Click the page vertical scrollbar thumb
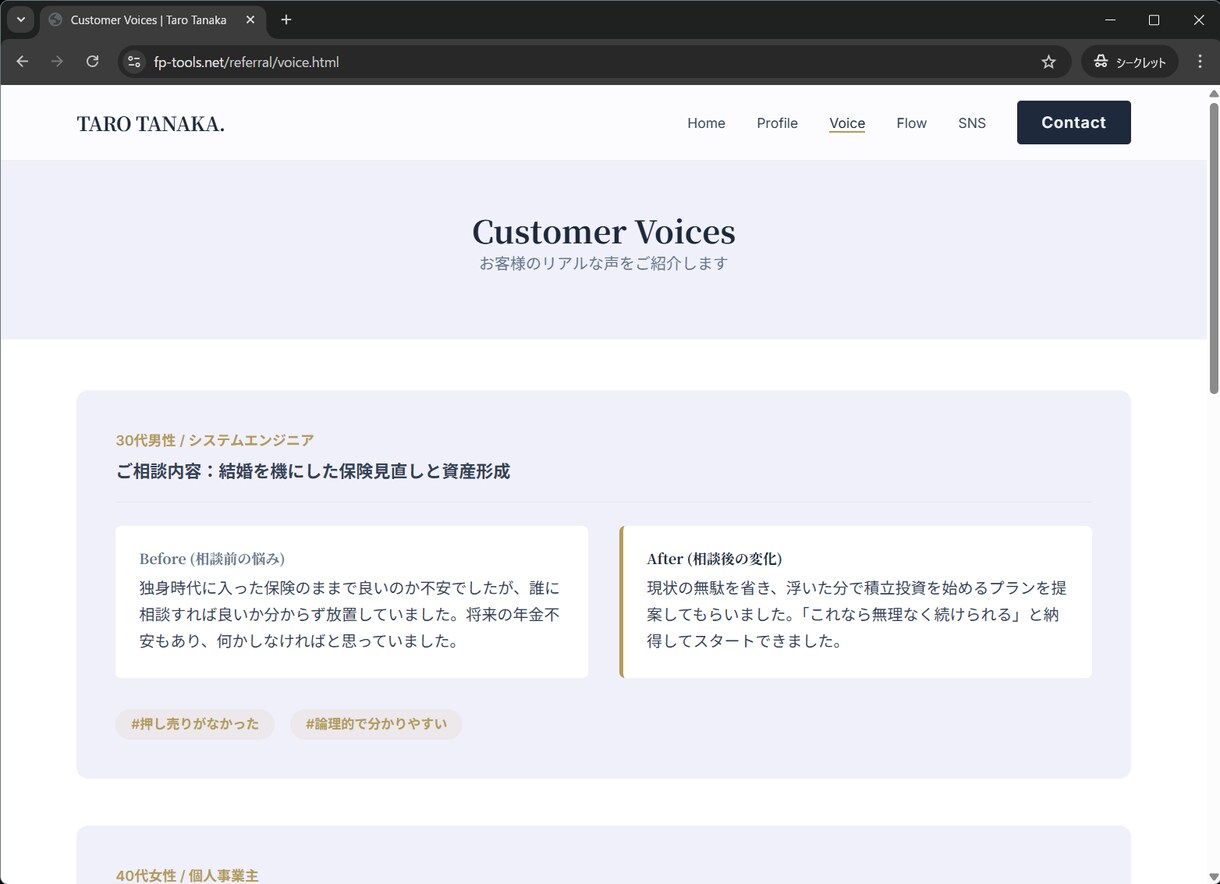The image size is (1220, 884). click(1214, 246)
